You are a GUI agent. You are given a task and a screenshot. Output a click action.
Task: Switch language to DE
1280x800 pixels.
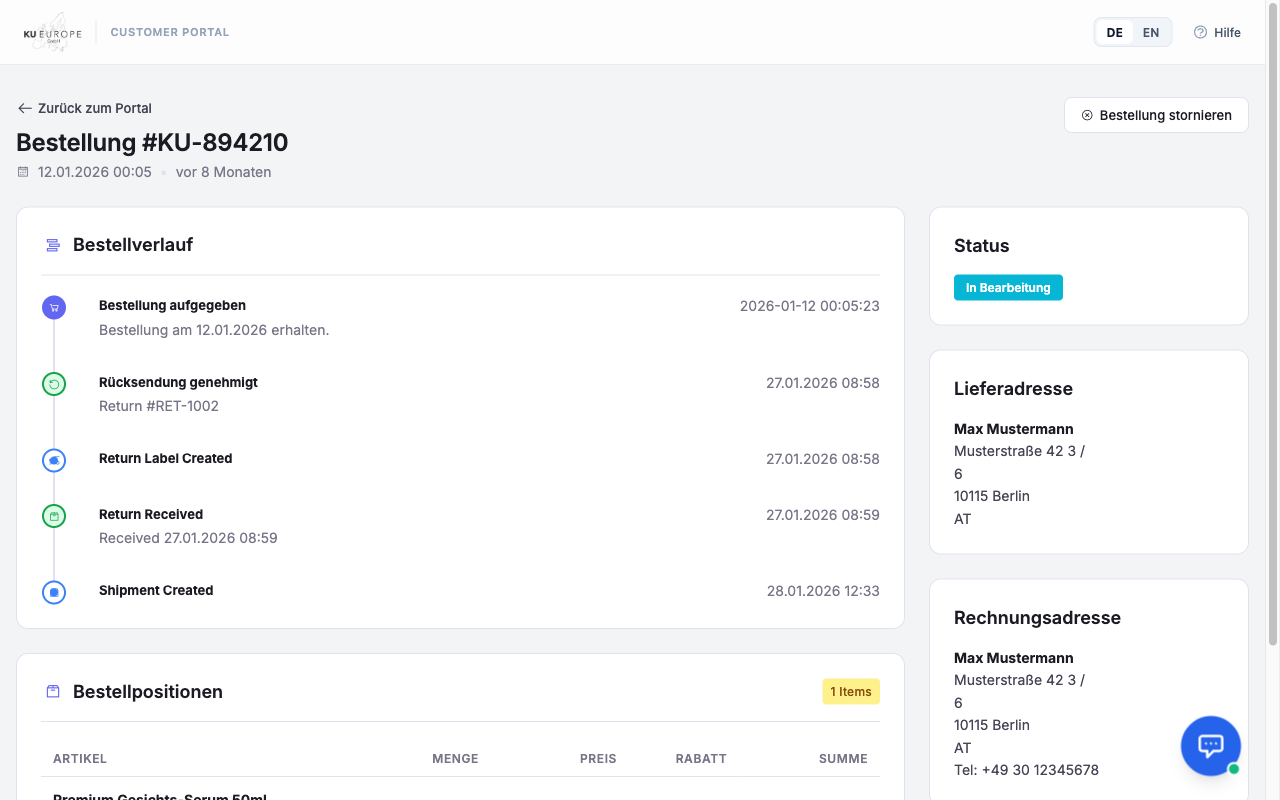coord(1114,32)
